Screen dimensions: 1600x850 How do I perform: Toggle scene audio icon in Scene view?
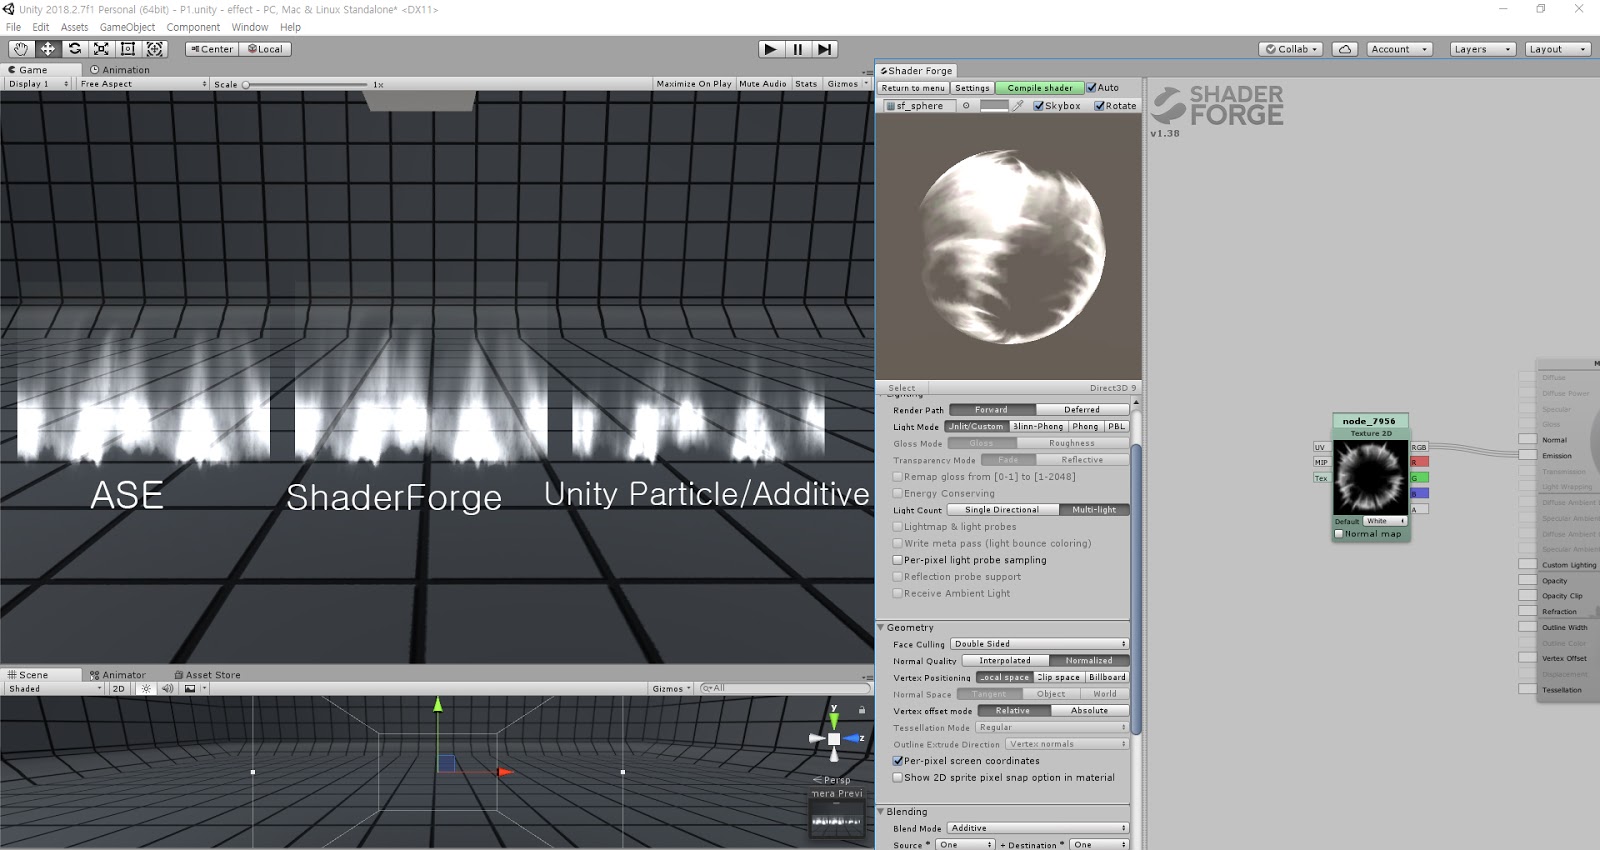[167, 689]
